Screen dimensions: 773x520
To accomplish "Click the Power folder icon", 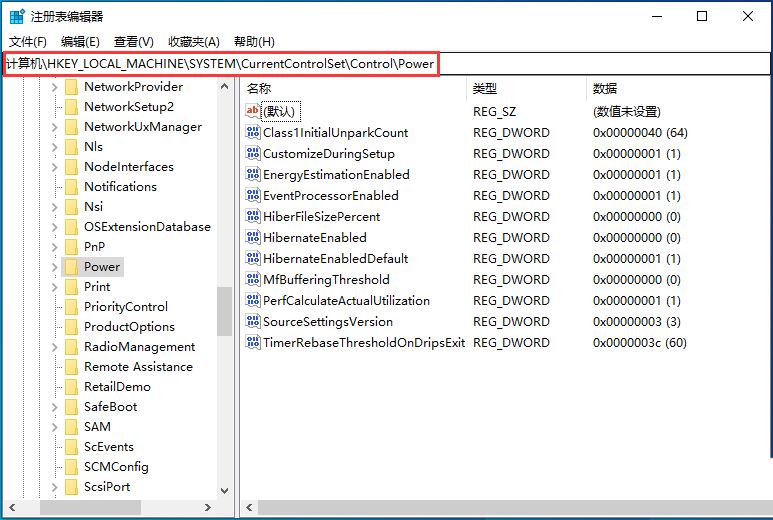I will (x=71, y=267).
